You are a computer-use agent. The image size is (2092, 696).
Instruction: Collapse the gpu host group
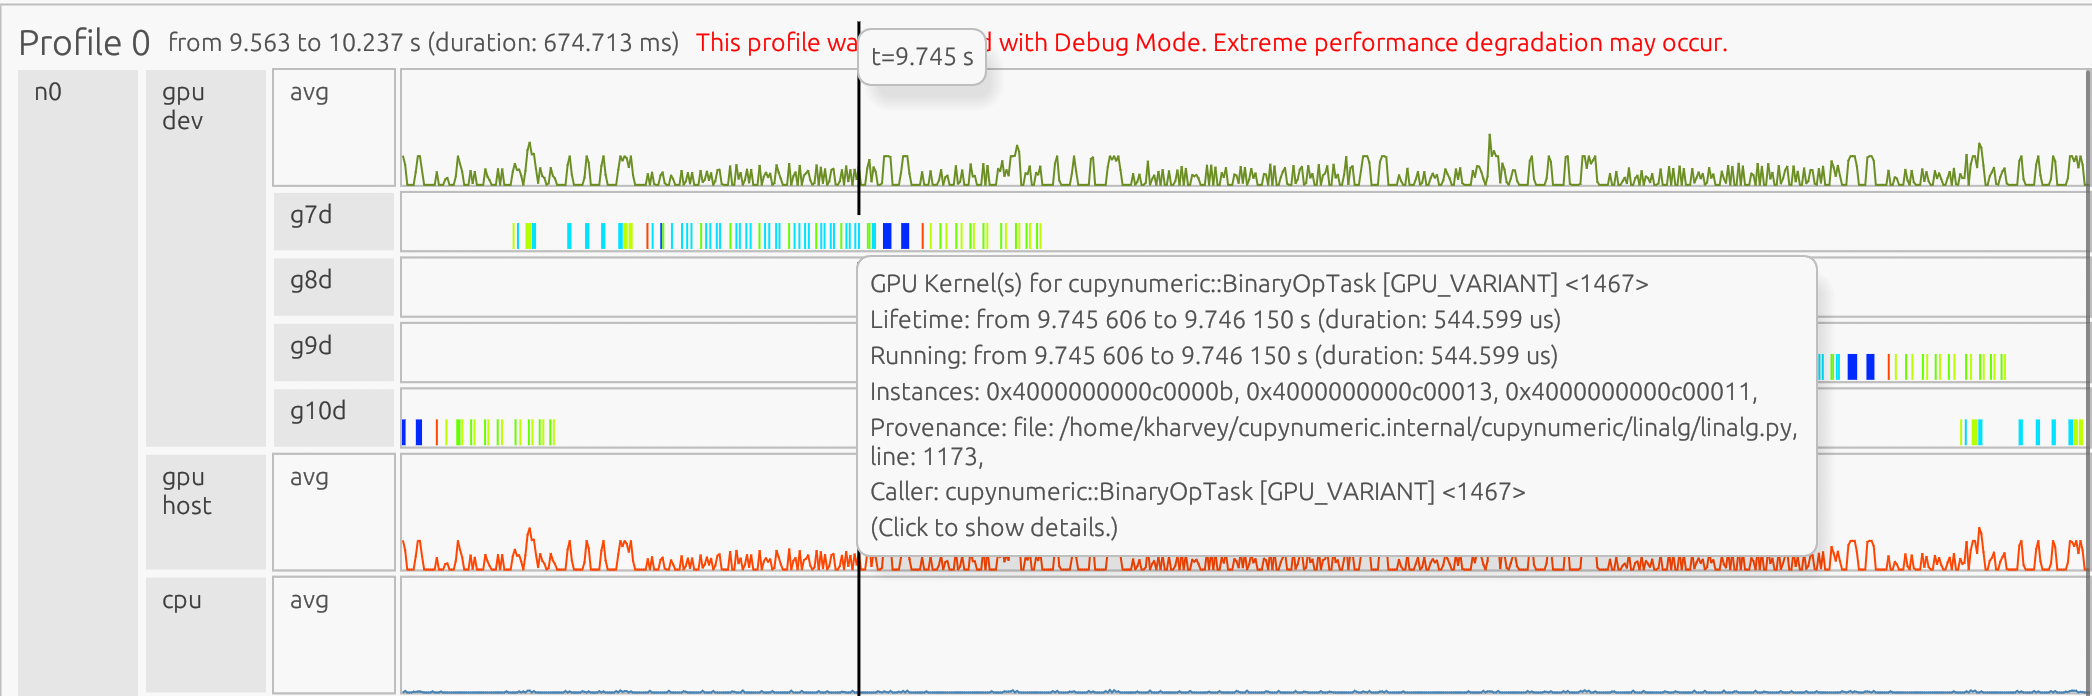point(187,492)
